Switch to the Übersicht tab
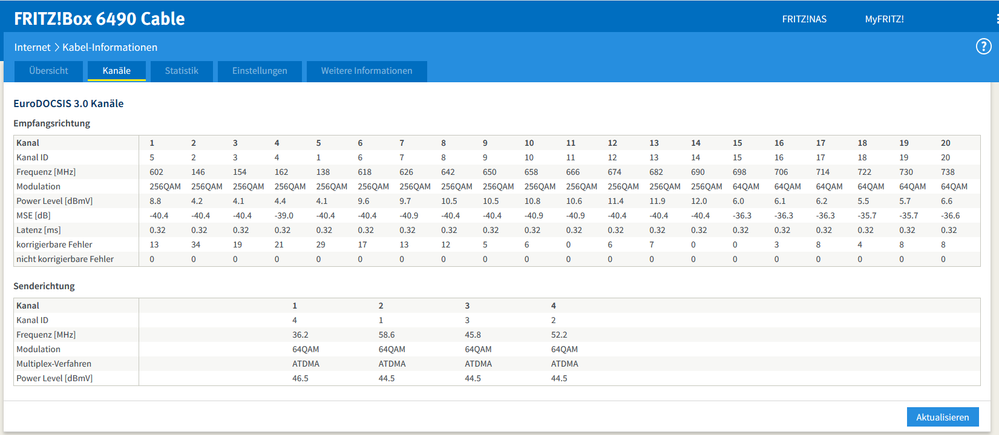 48,71
